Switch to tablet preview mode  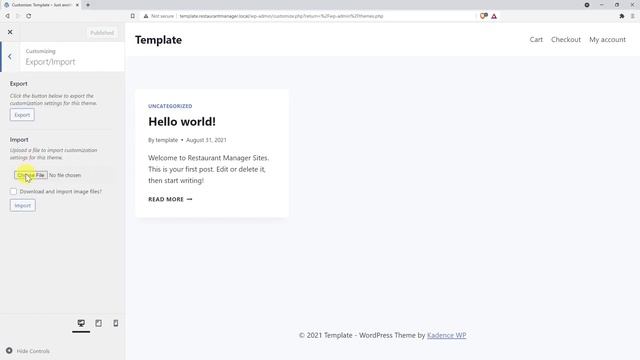point(98,323)
